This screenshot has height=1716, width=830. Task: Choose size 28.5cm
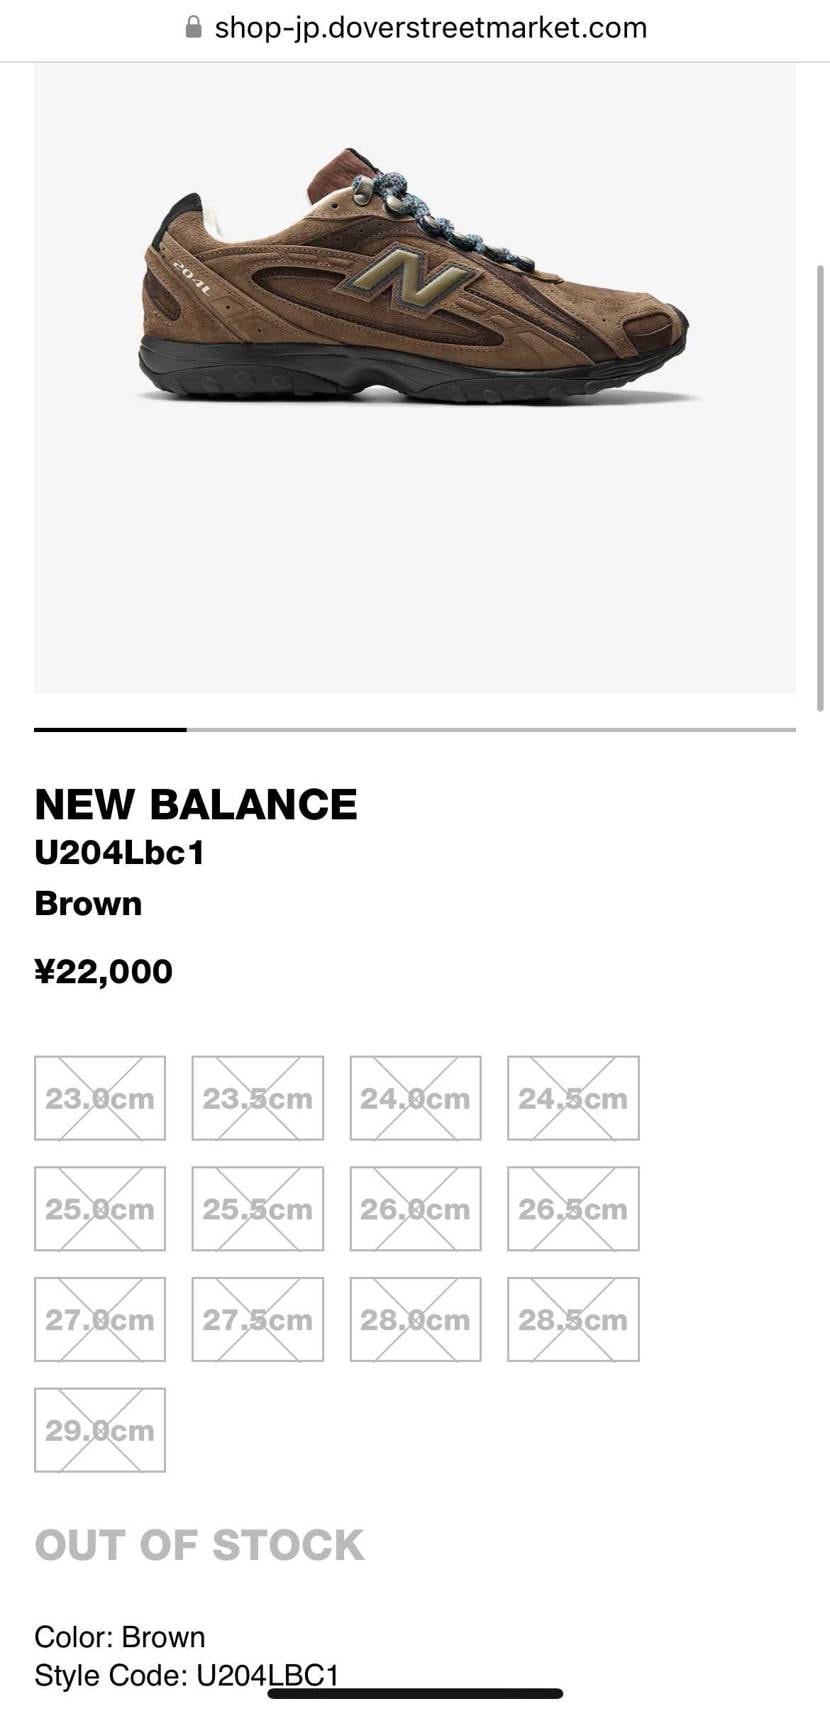573,1319
